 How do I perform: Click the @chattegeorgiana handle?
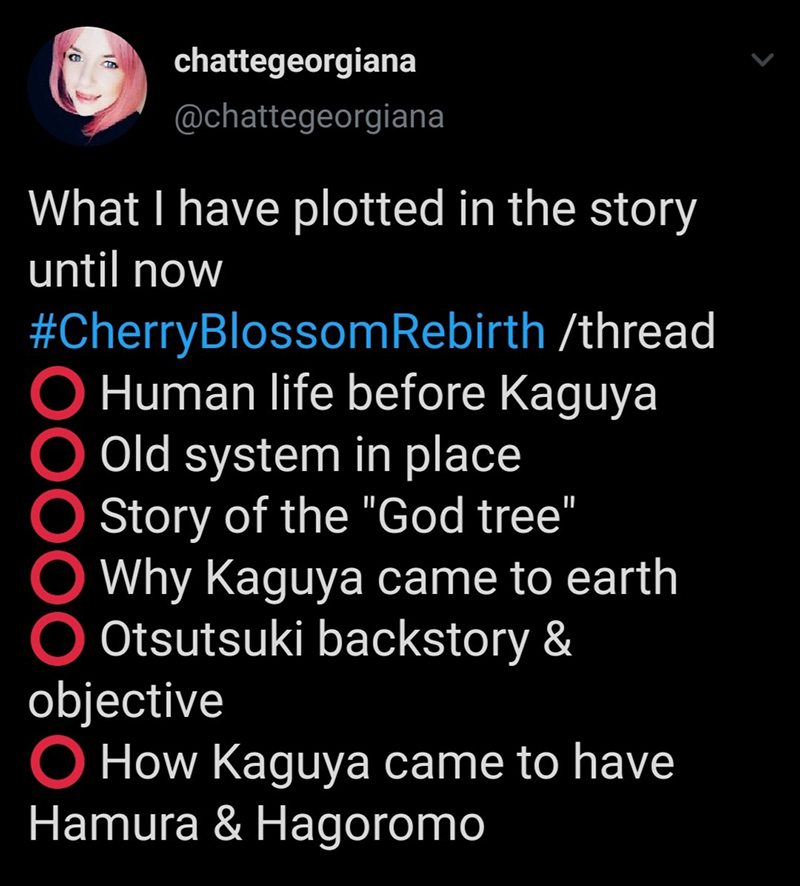coord(308,116)
